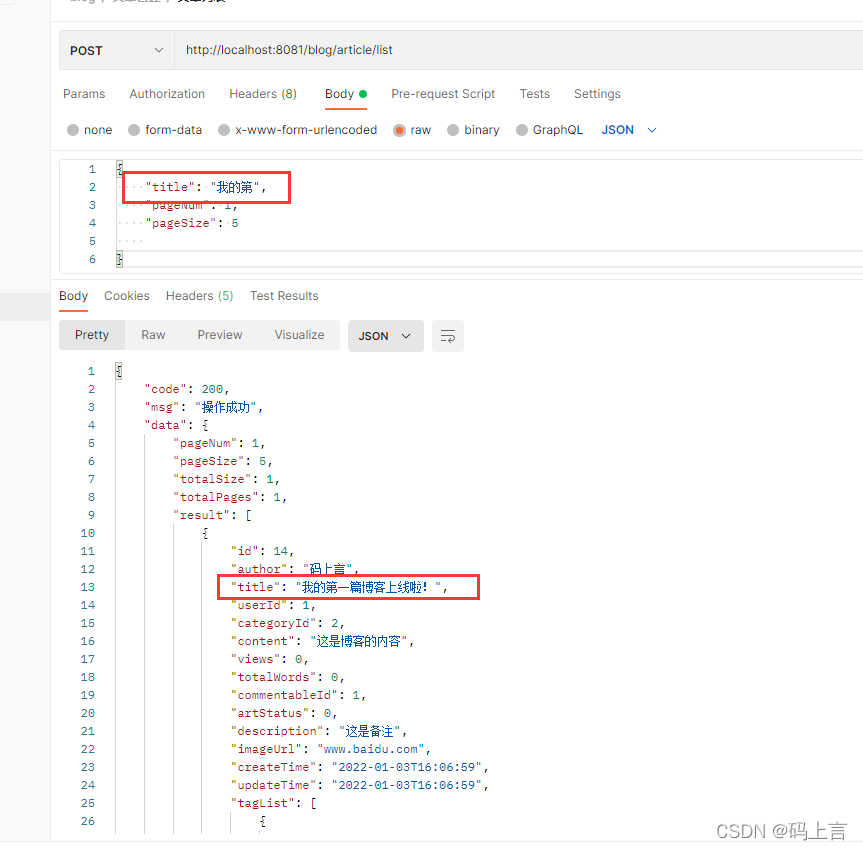Click response line number 10
Screen dimensions: 863x850
point(88,533)
